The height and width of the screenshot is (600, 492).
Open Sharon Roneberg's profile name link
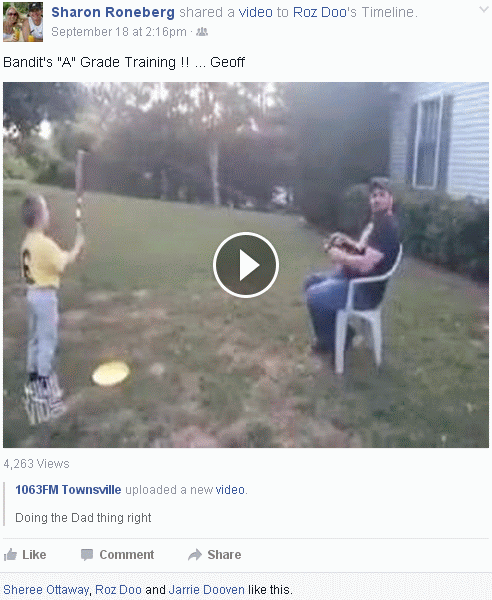click(113, 12)
